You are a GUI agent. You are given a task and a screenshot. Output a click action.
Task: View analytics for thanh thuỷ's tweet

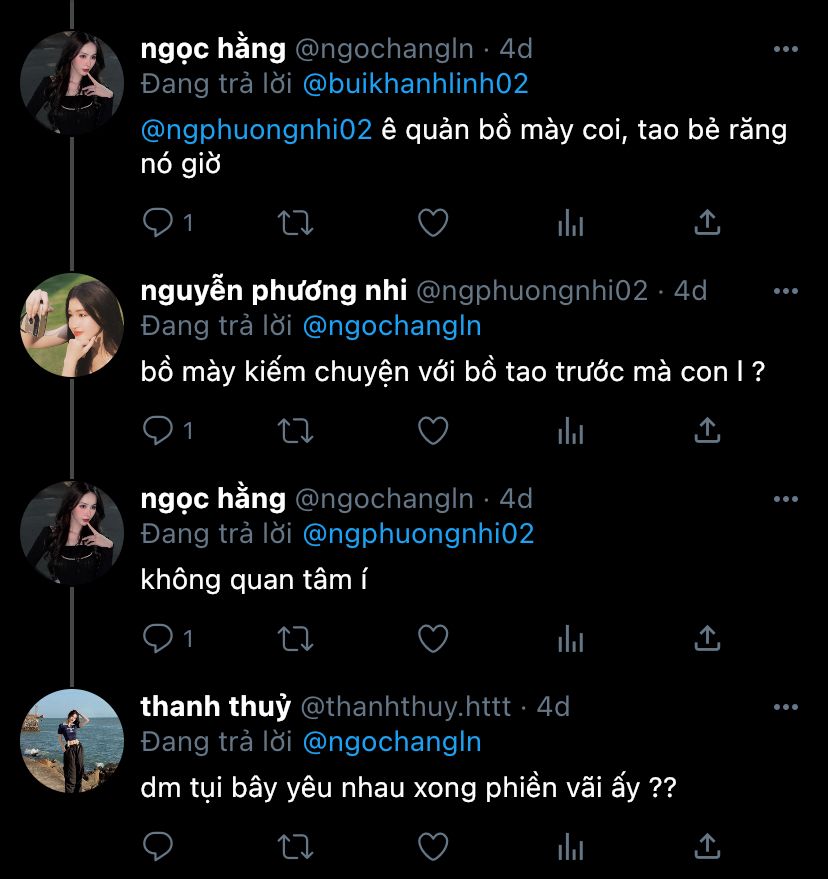click(570, 847)
